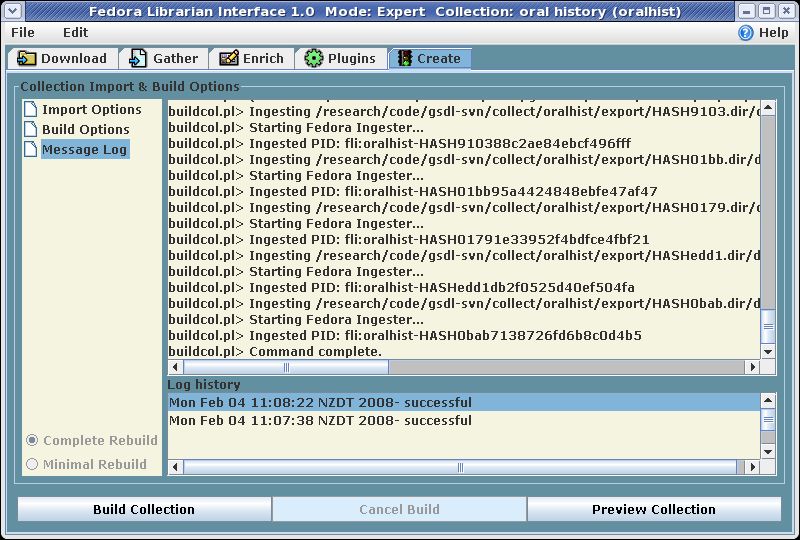800x540 pixels.
Task: Minimize the Fedora Librarian Interface window
Action: [746, 11]
